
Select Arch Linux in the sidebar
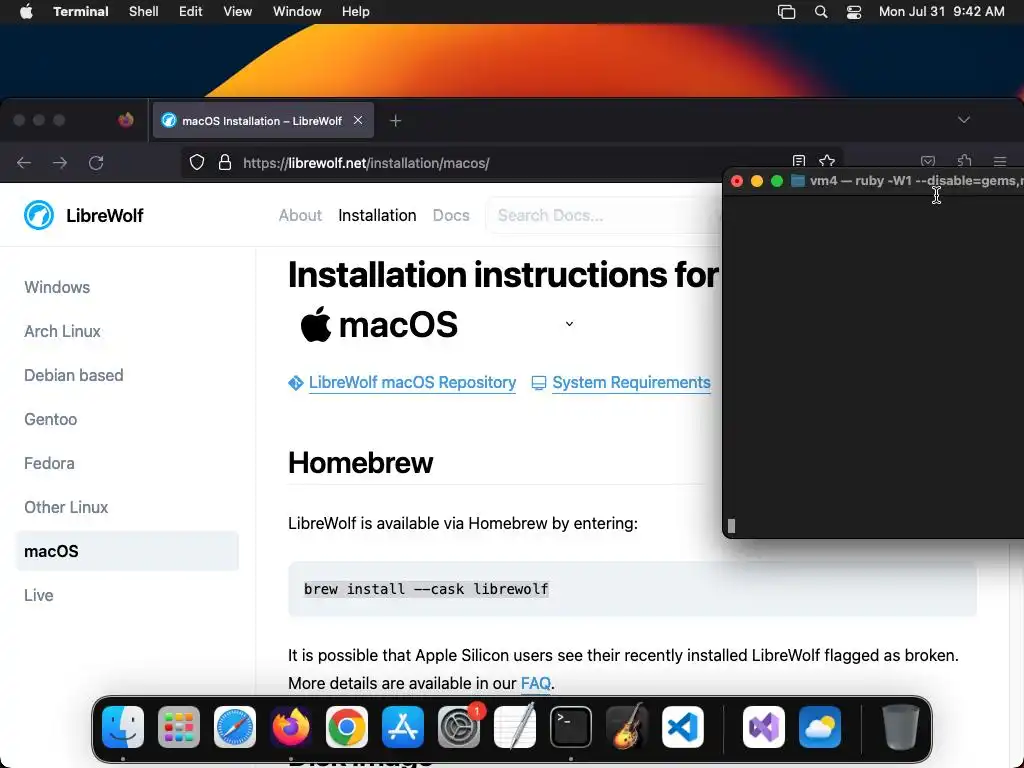pyautogui.click(x=62, y=331)
